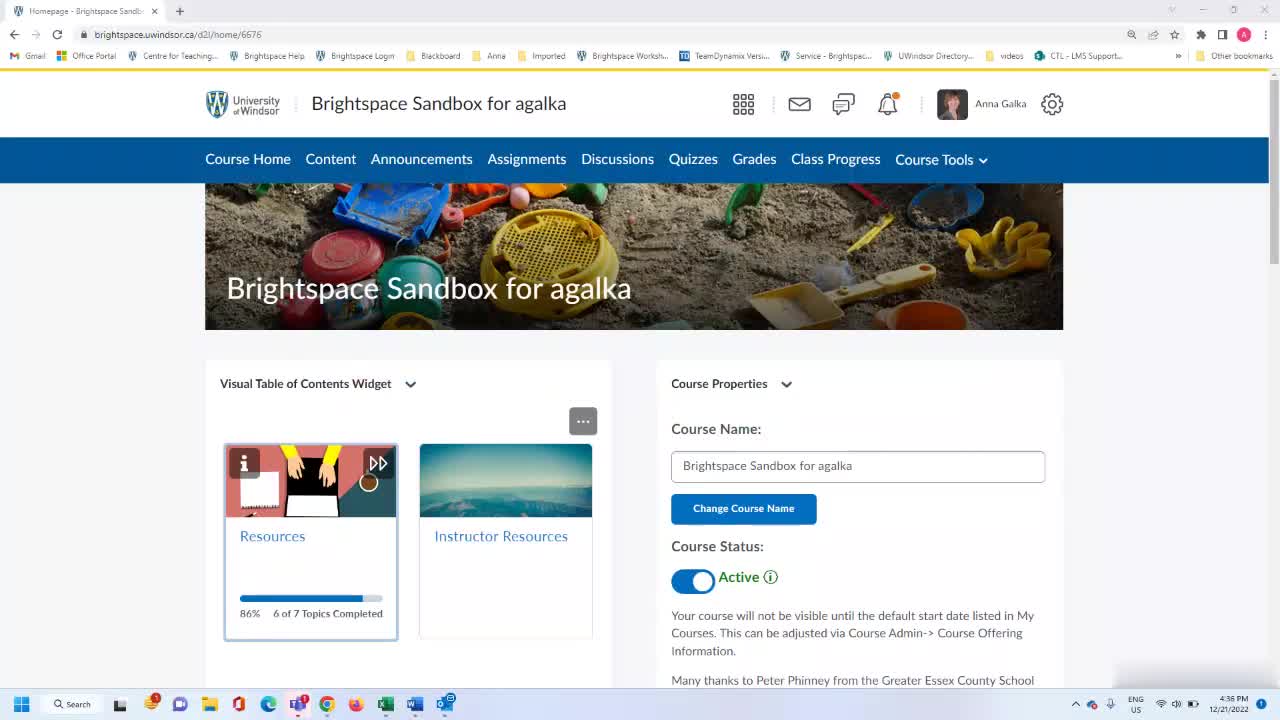Open Instructor Resources module link
The height and width of the screenshot is (720, 1280).
coord(501,536)
